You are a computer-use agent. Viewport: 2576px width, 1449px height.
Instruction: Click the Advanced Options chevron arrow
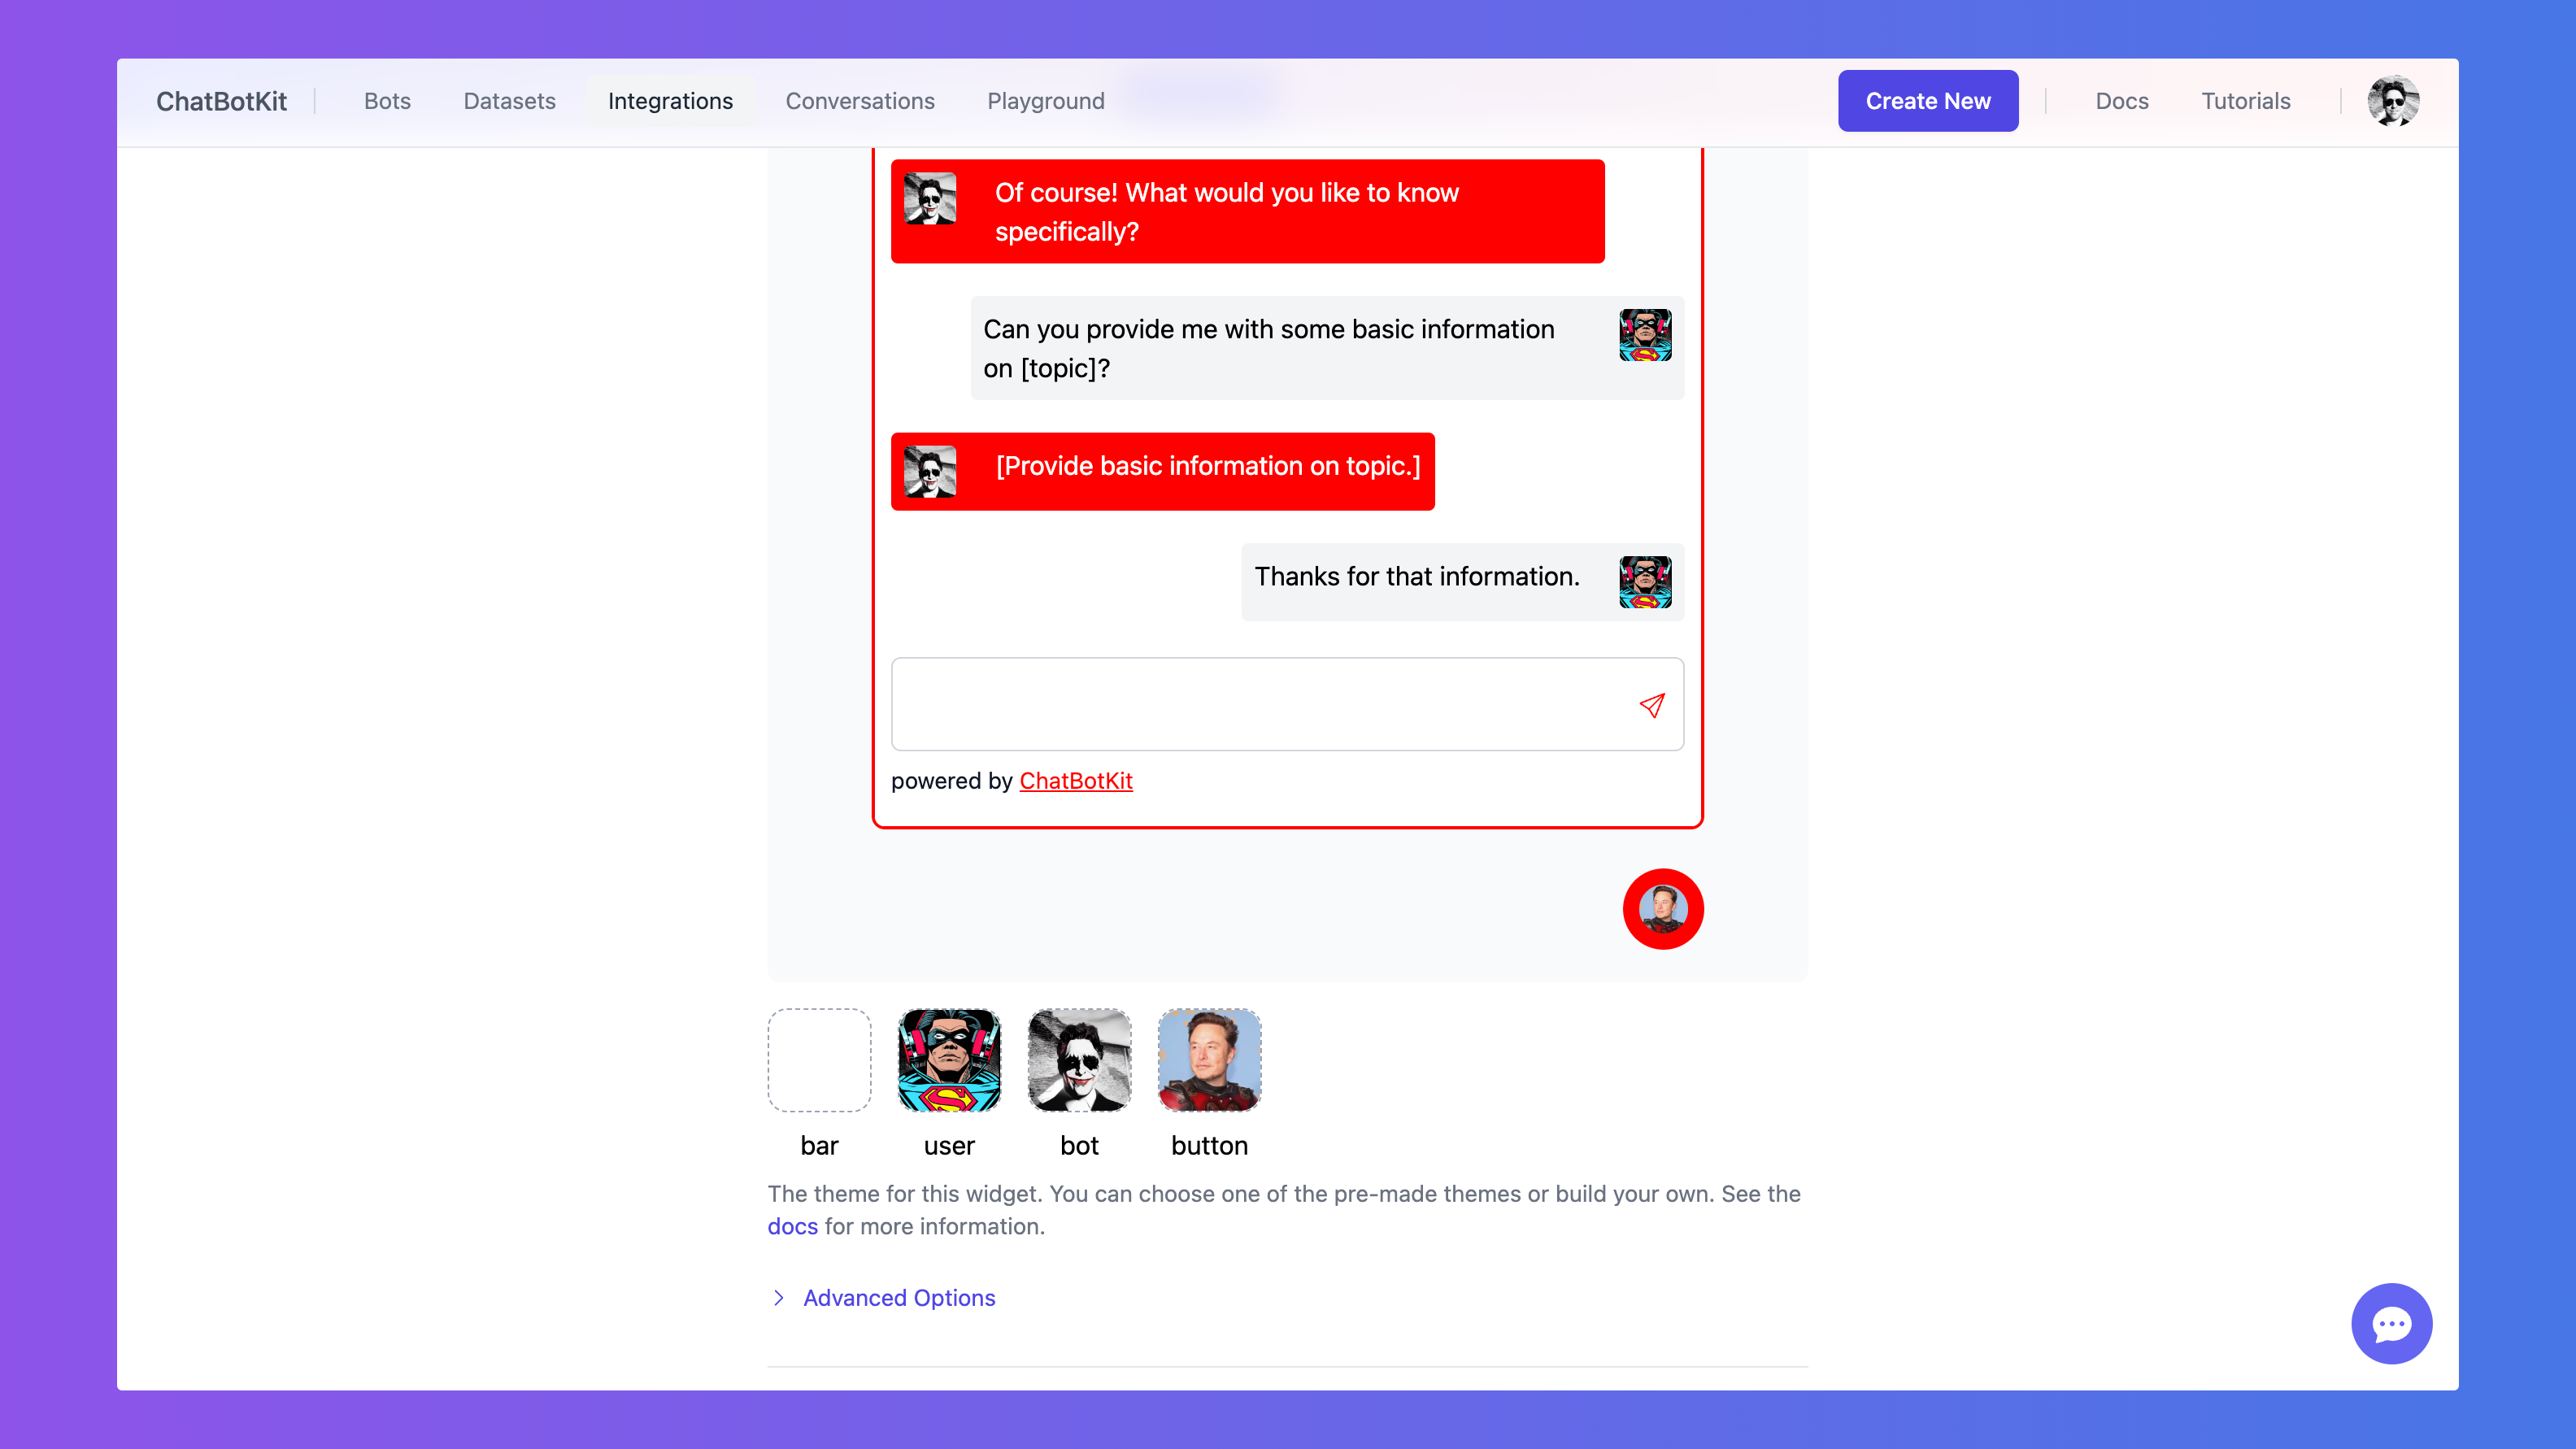[x=779, y=1297]
